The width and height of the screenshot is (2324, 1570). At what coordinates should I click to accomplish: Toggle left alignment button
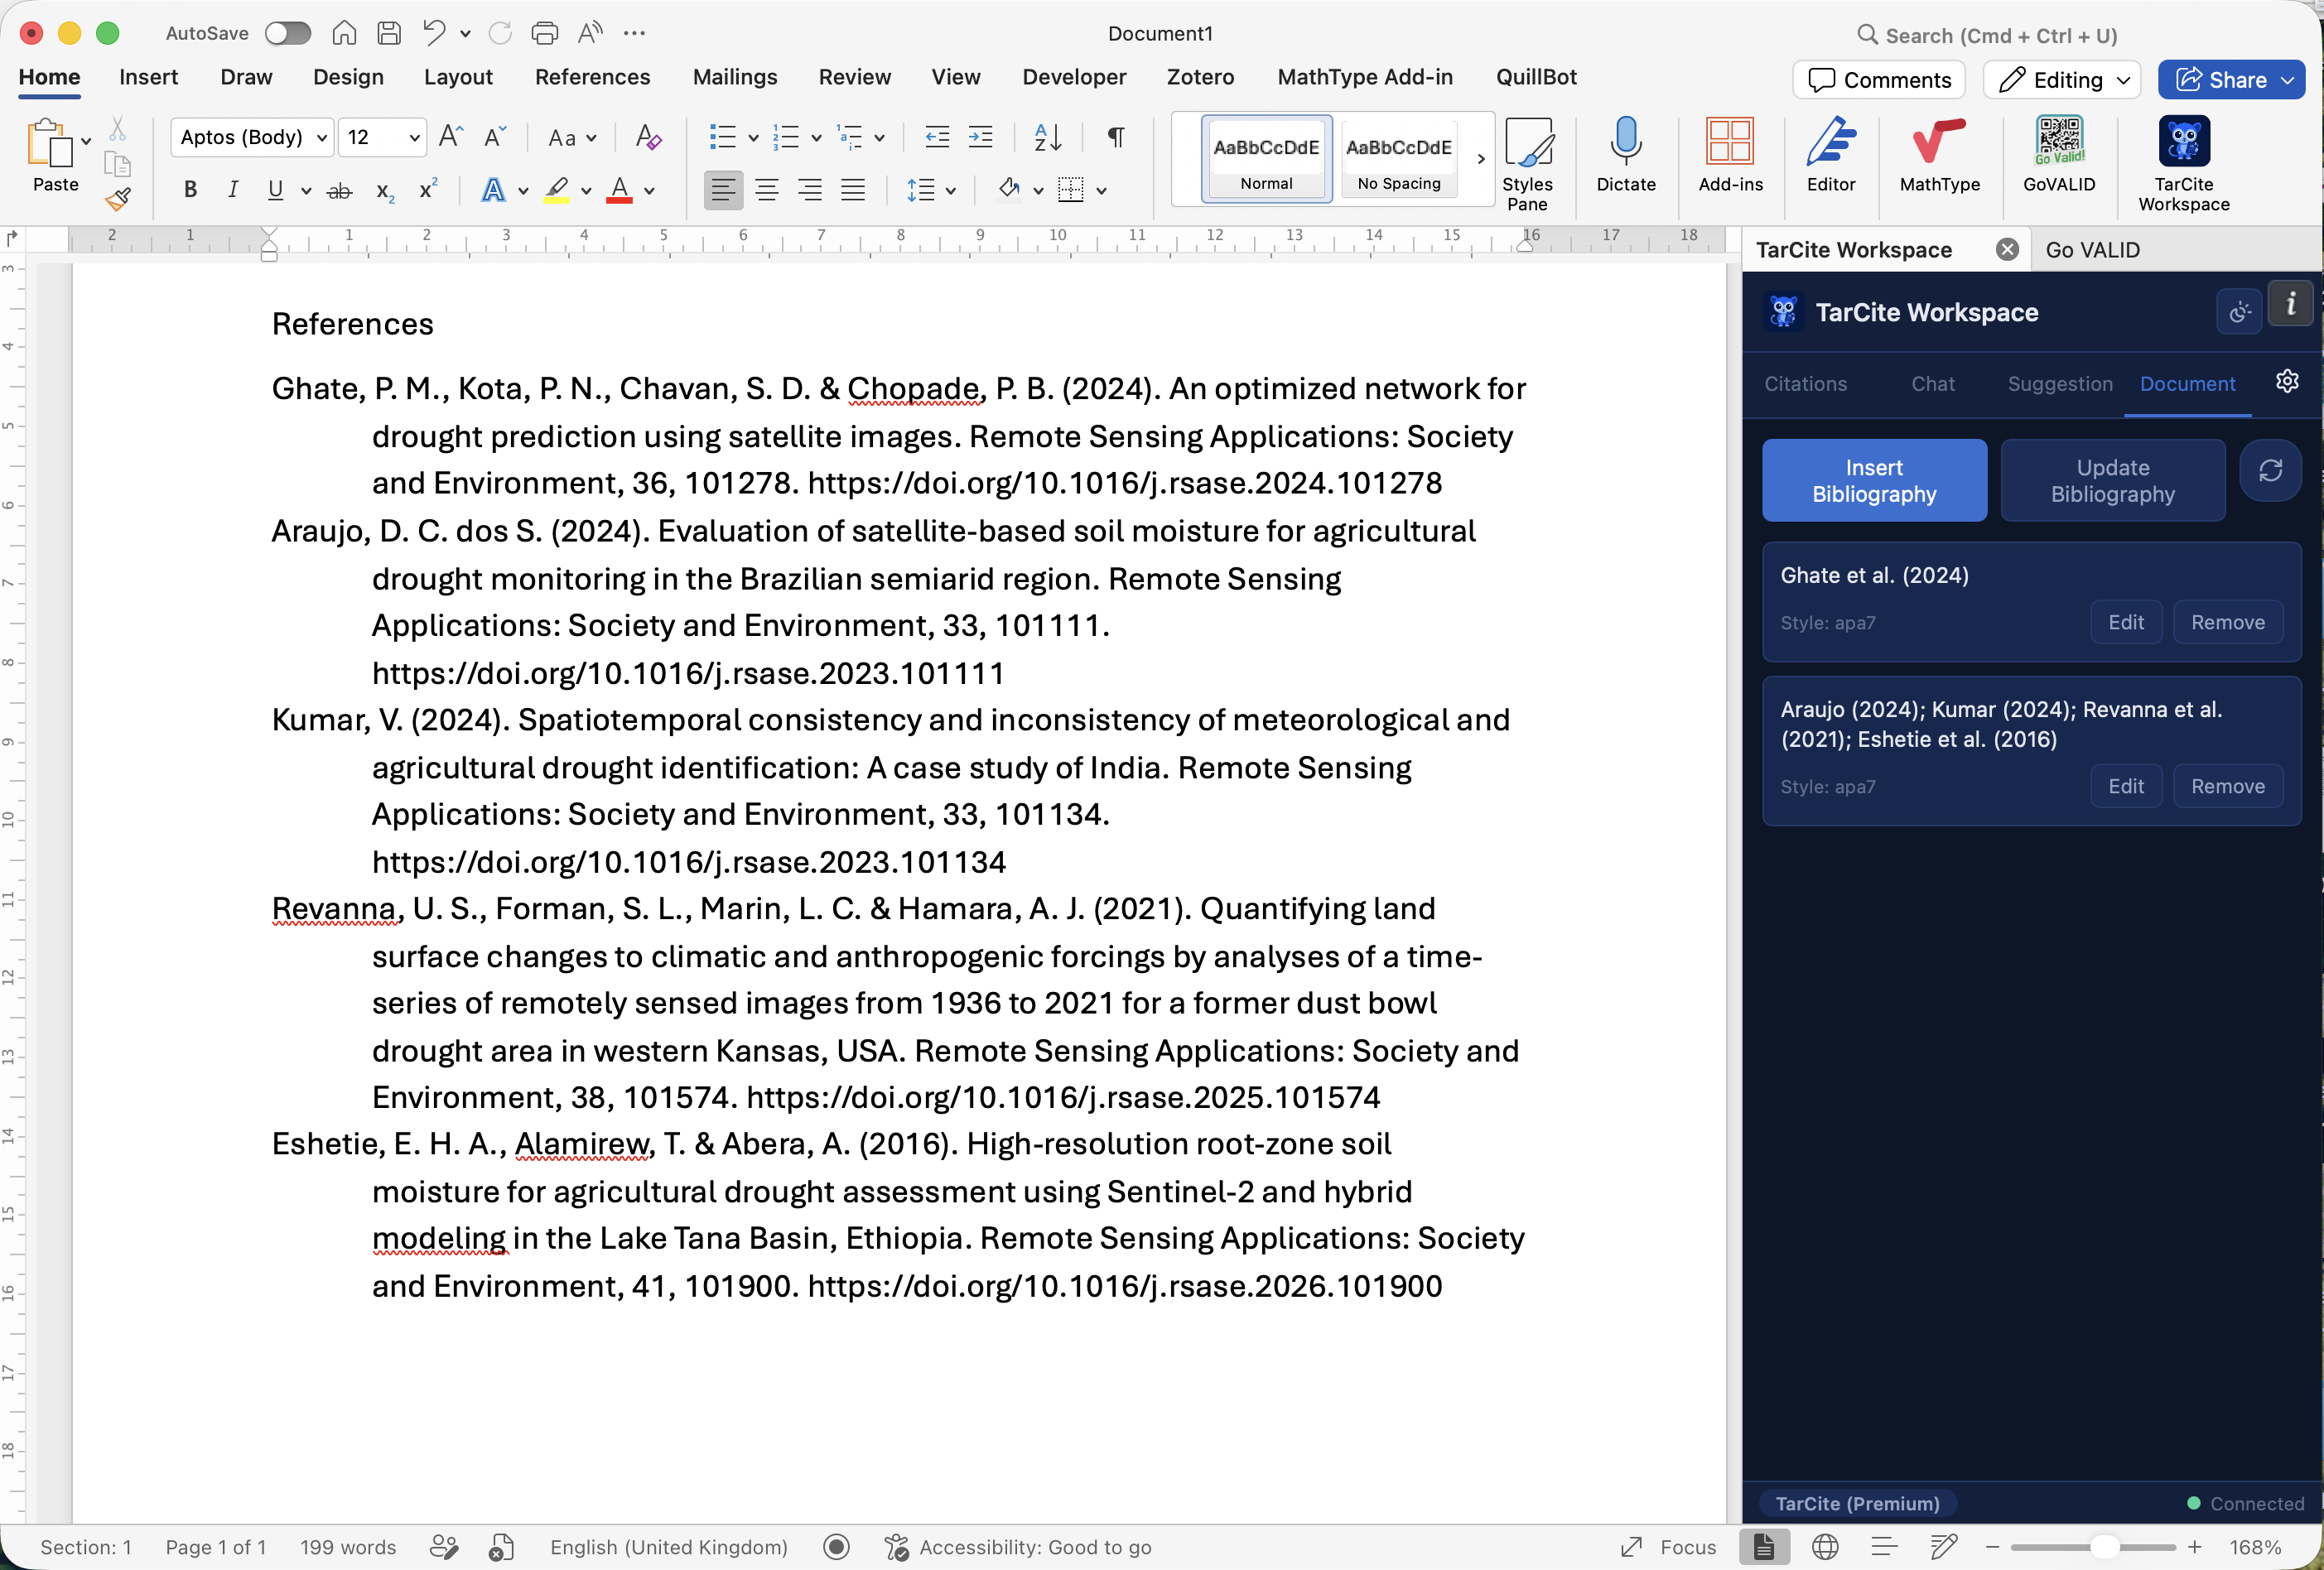723,190
